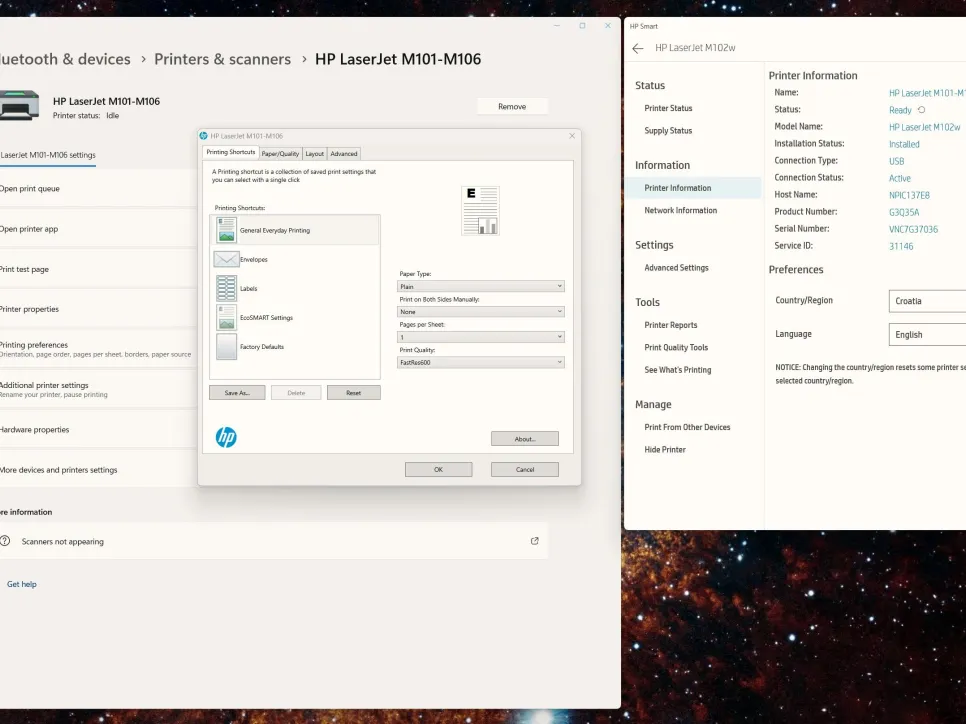The width and height of the screenshot is (966, 724).
Task: Click Hide Printer in HP Smart sidebar
Action: (x=665, y=450)
